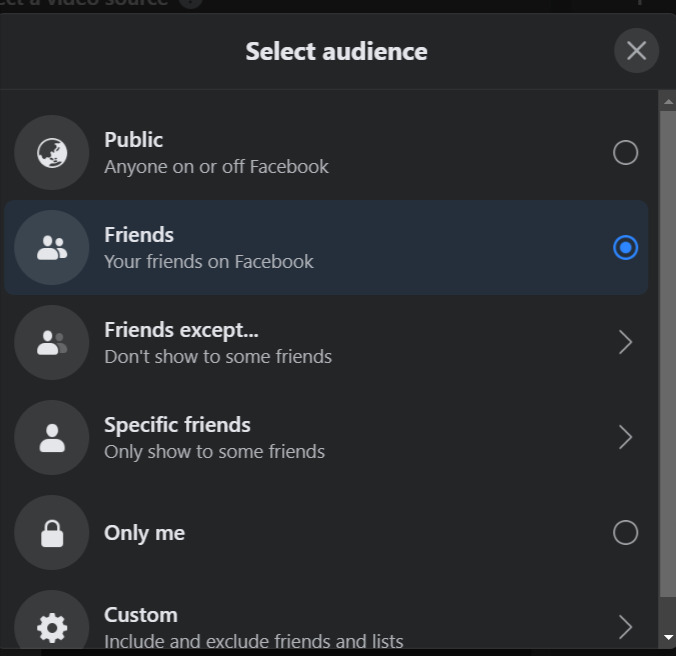The height and width of the screenshot is (656, 676).
Task: Select the Only me radio button
Action: pyautogui.click(x=626, y=533)
